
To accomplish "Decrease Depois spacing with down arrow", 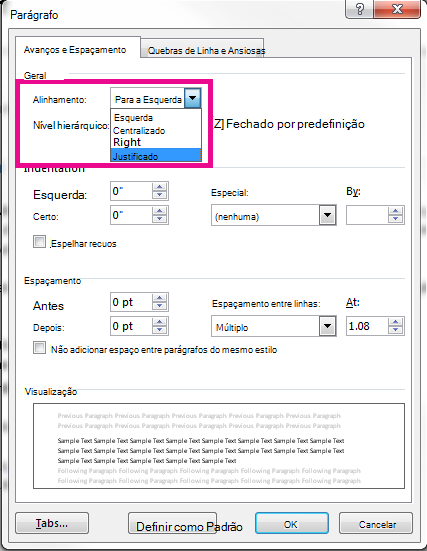I will [160, 330].
